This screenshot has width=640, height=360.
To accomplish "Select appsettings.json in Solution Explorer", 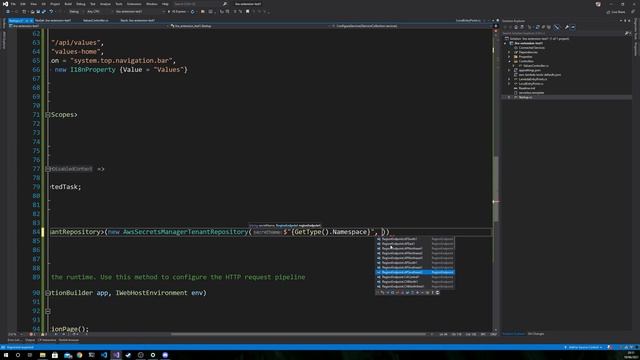I will coord(529,70).
